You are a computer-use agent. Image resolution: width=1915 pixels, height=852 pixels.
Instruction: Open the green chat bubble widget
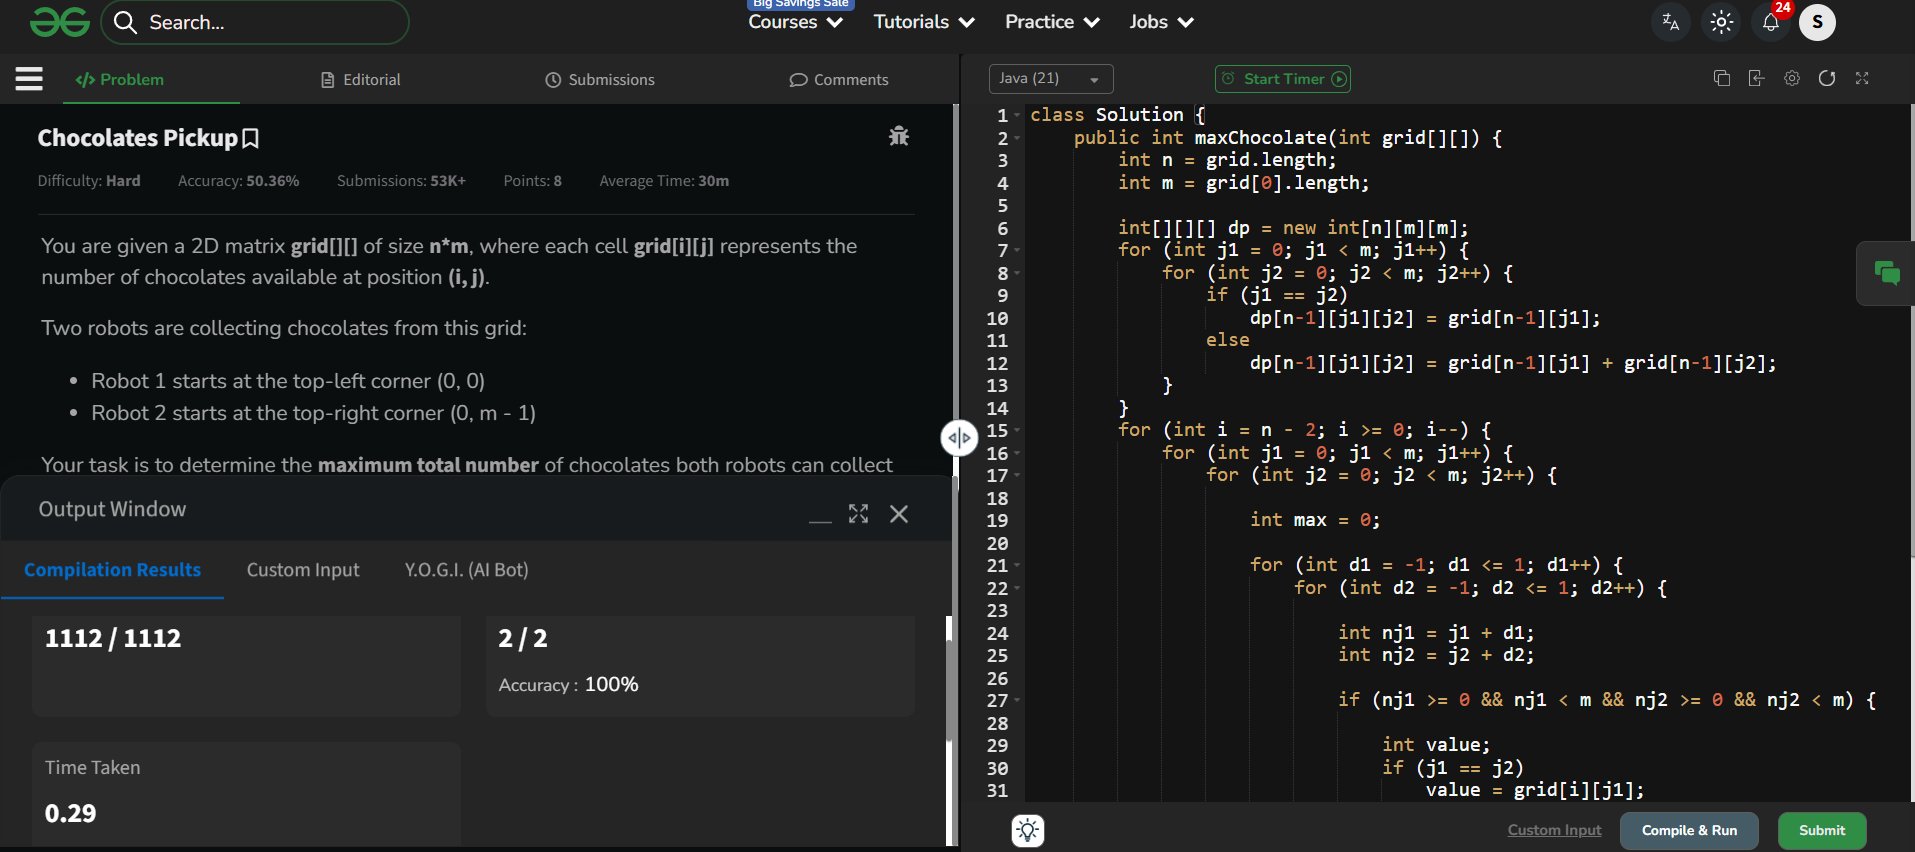pos(1886,273)
